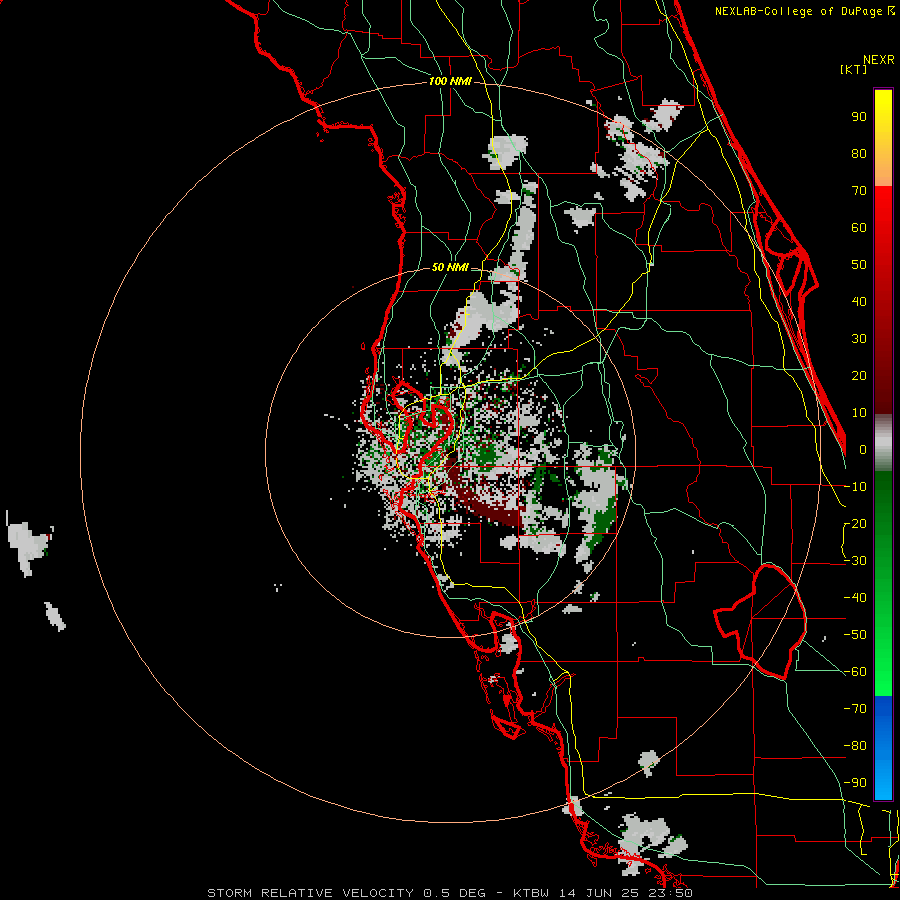Click the blue bottom segment of the color bar
The image size is (900, 900).
point(883,748)
